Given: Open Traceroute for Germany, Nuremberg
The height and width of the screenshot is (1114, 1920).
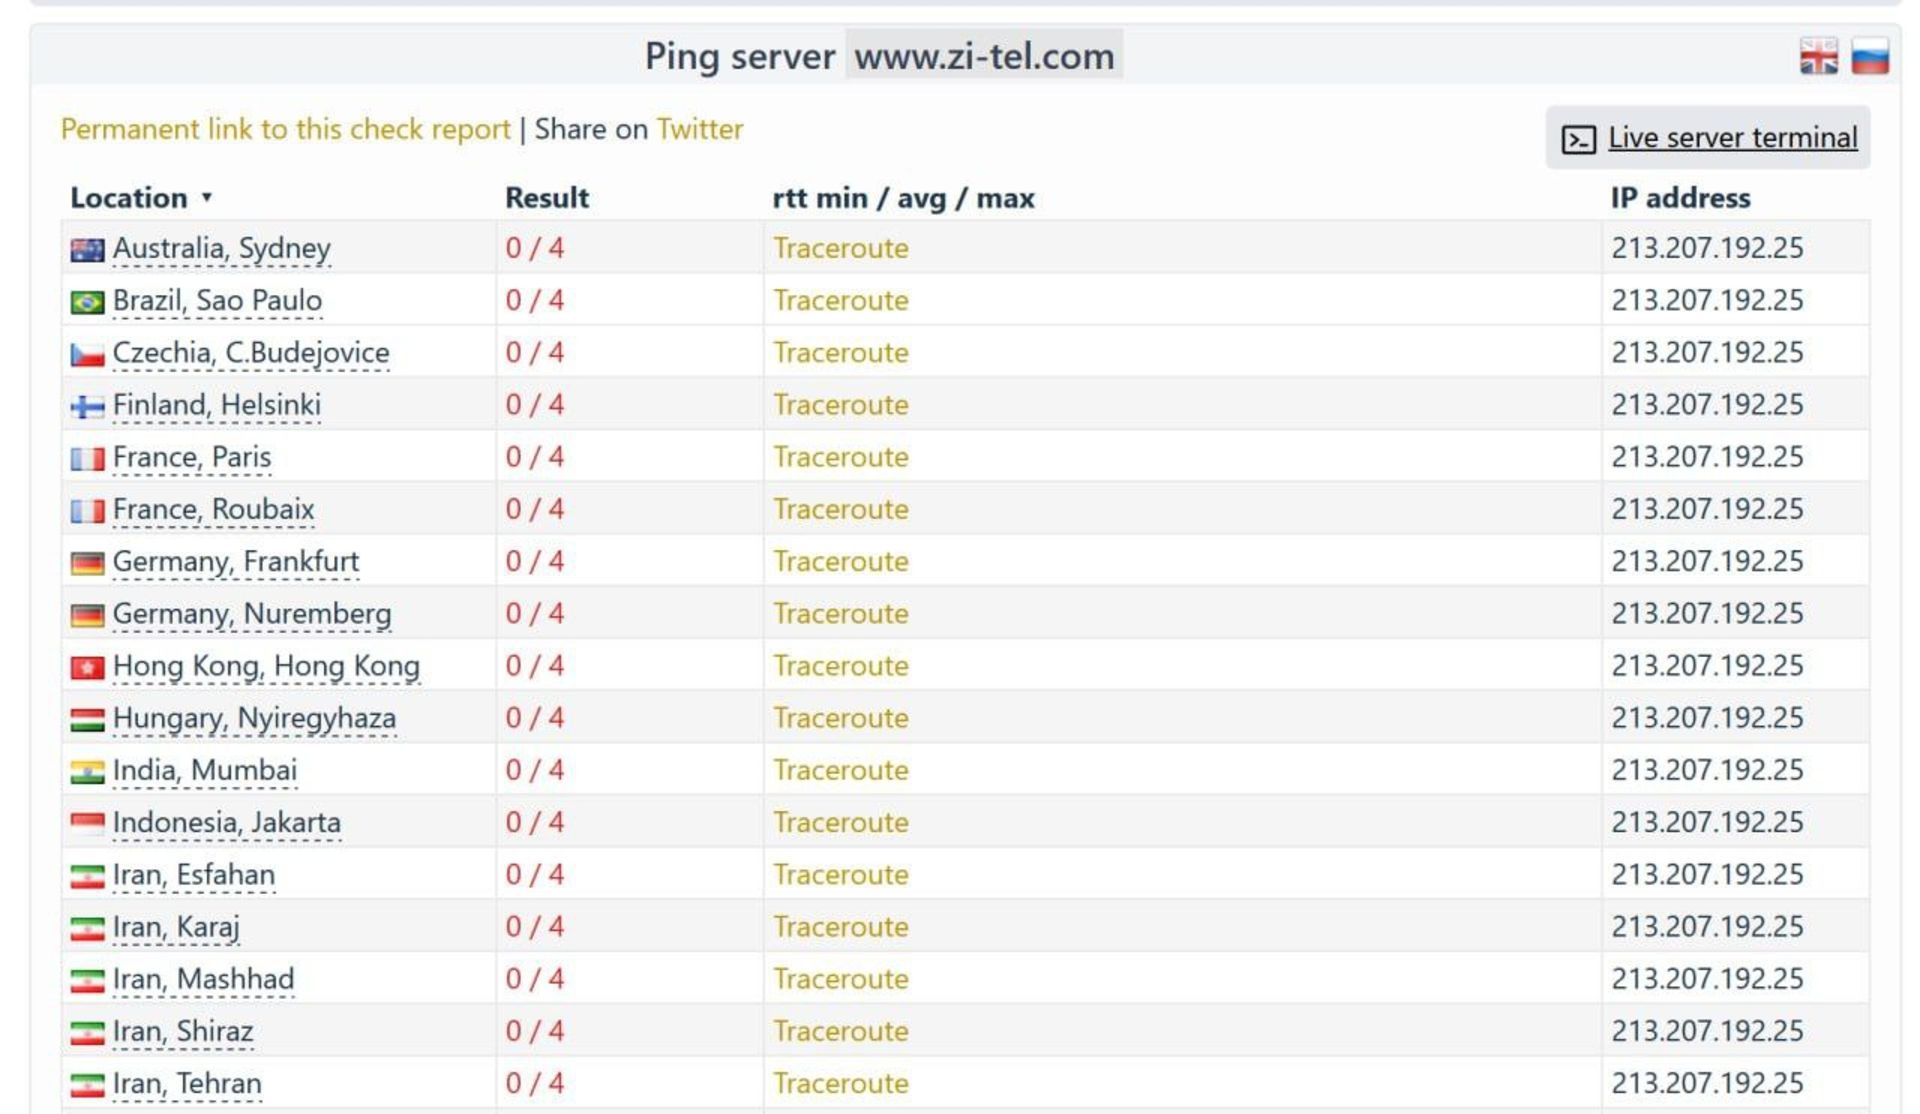Looking at the screenshot, I should [x=840, y=613].
